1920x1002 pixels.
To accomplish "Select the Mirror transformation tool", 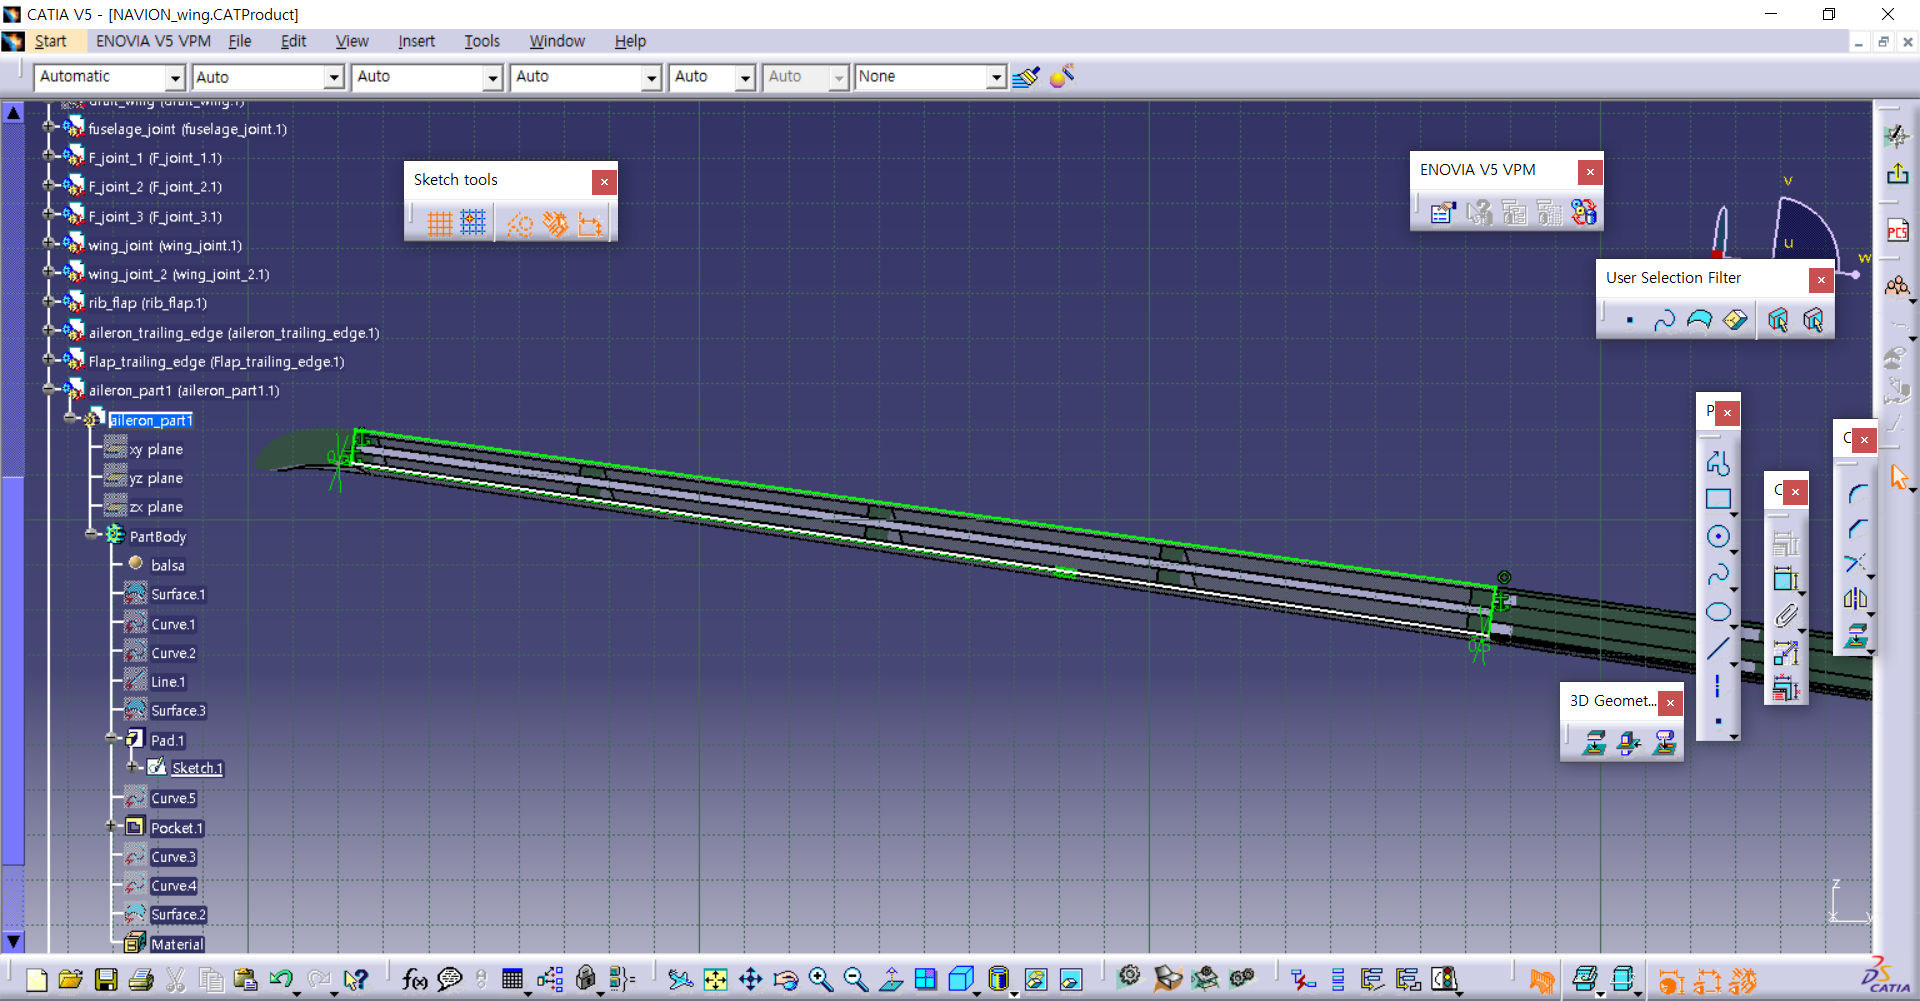I will pos(1855,599).
